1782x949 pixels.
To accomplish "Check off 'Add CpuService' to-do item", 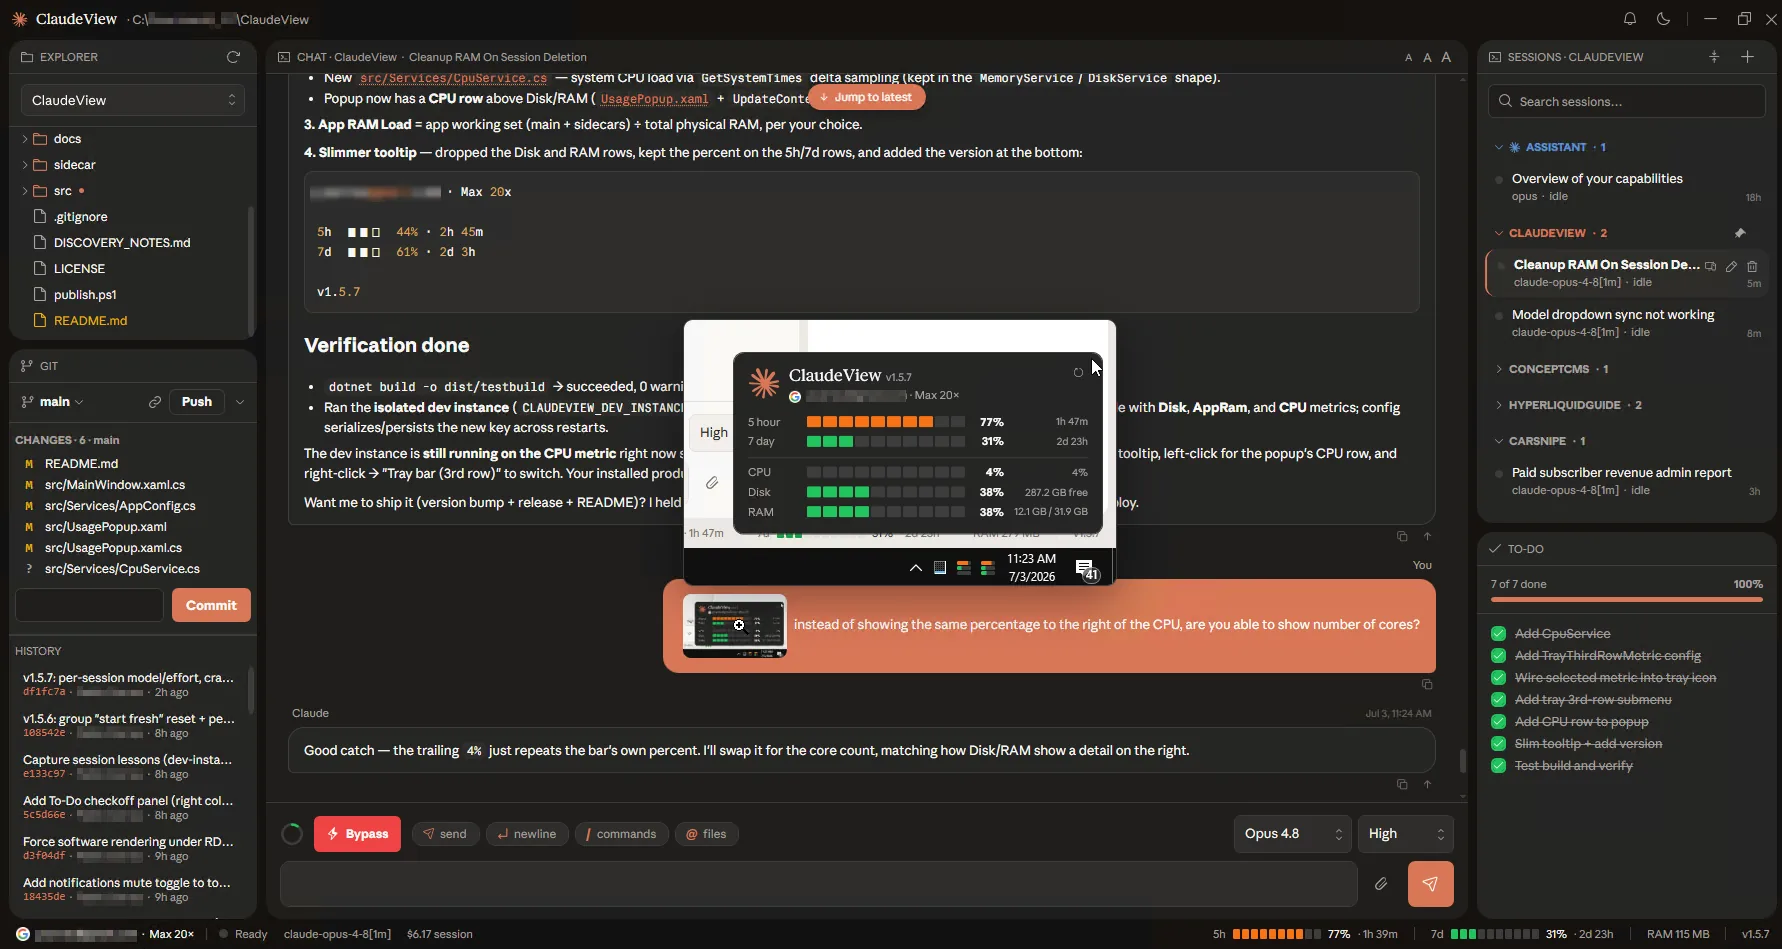I will pos(1498,634).
